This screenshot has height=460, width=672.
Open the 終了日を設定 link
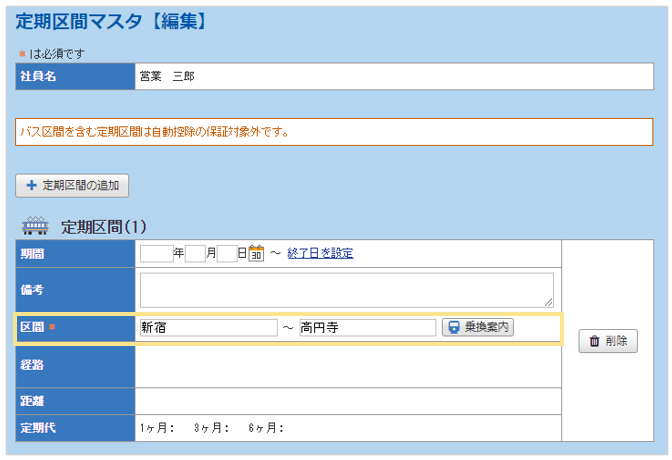[320, 254]
